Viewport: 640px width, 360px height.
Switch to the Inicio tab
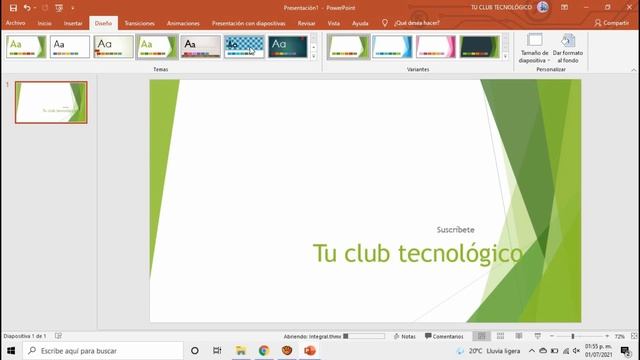44,23
